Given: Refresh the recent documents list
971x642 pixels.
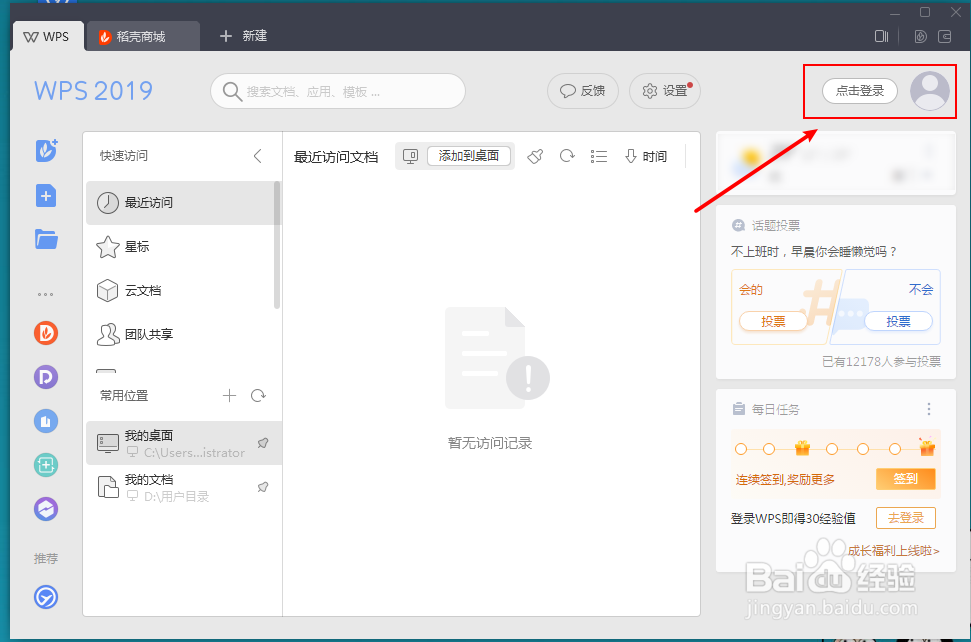Looking at the screenshot, I should click(567, 156).
